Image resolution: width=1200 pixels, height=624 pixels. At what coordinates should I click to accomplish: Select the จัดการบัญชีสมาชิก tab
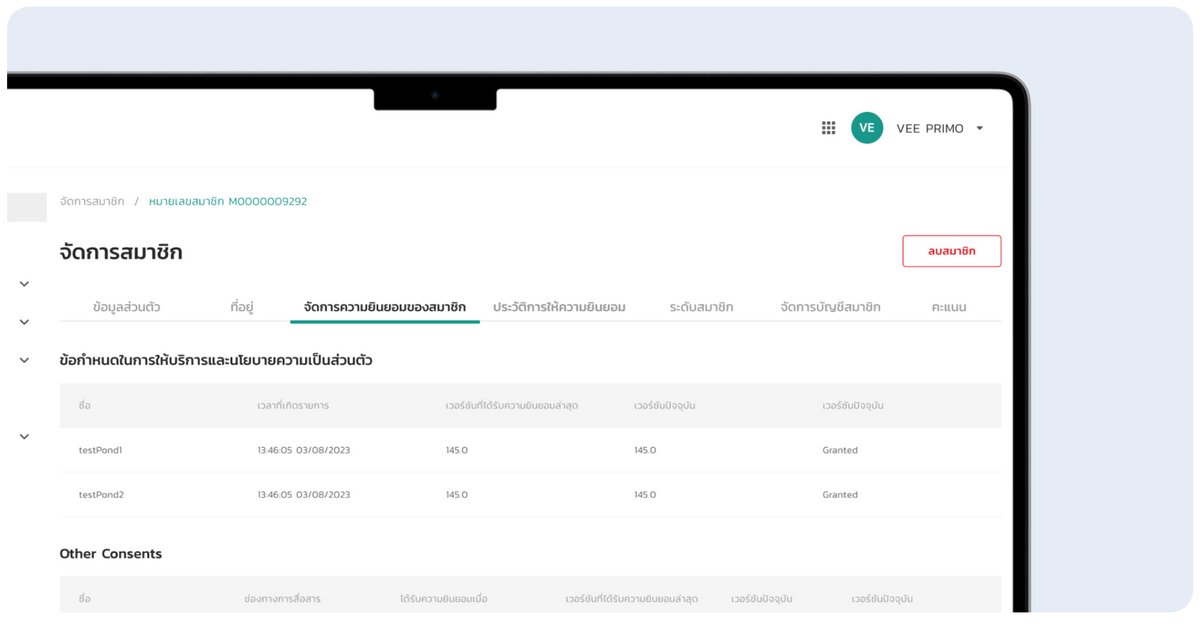(x=833, y=307)
